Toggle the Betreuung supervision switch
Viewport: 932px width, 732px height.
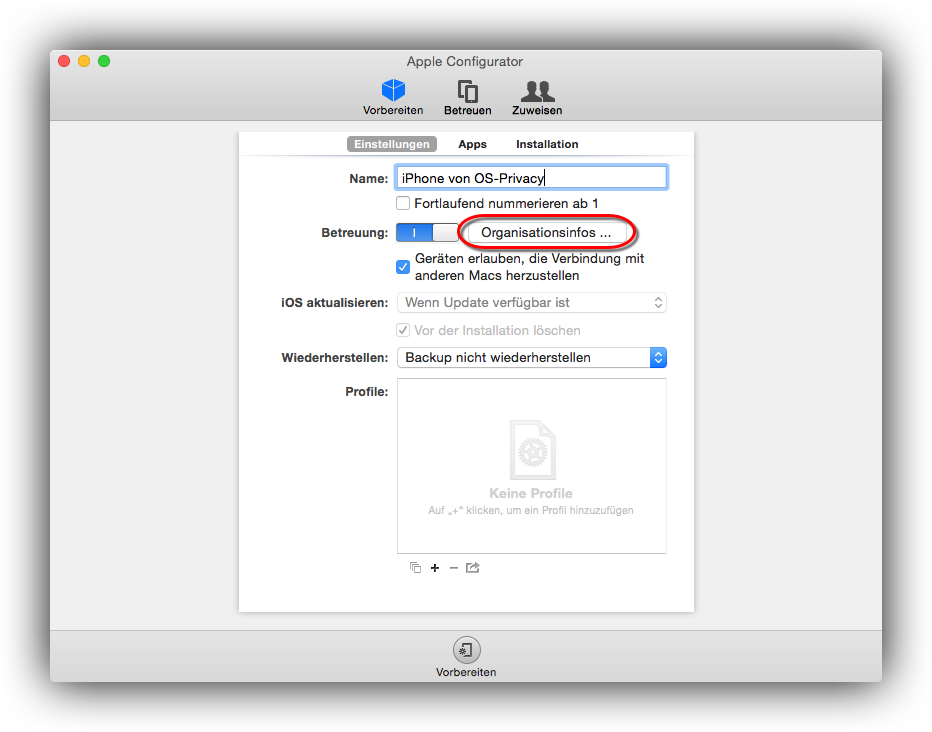[427, 232]
